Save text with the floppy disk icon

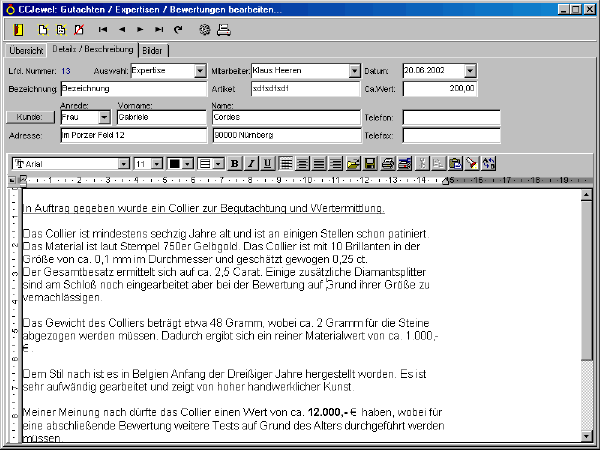[x=370, y=163]
